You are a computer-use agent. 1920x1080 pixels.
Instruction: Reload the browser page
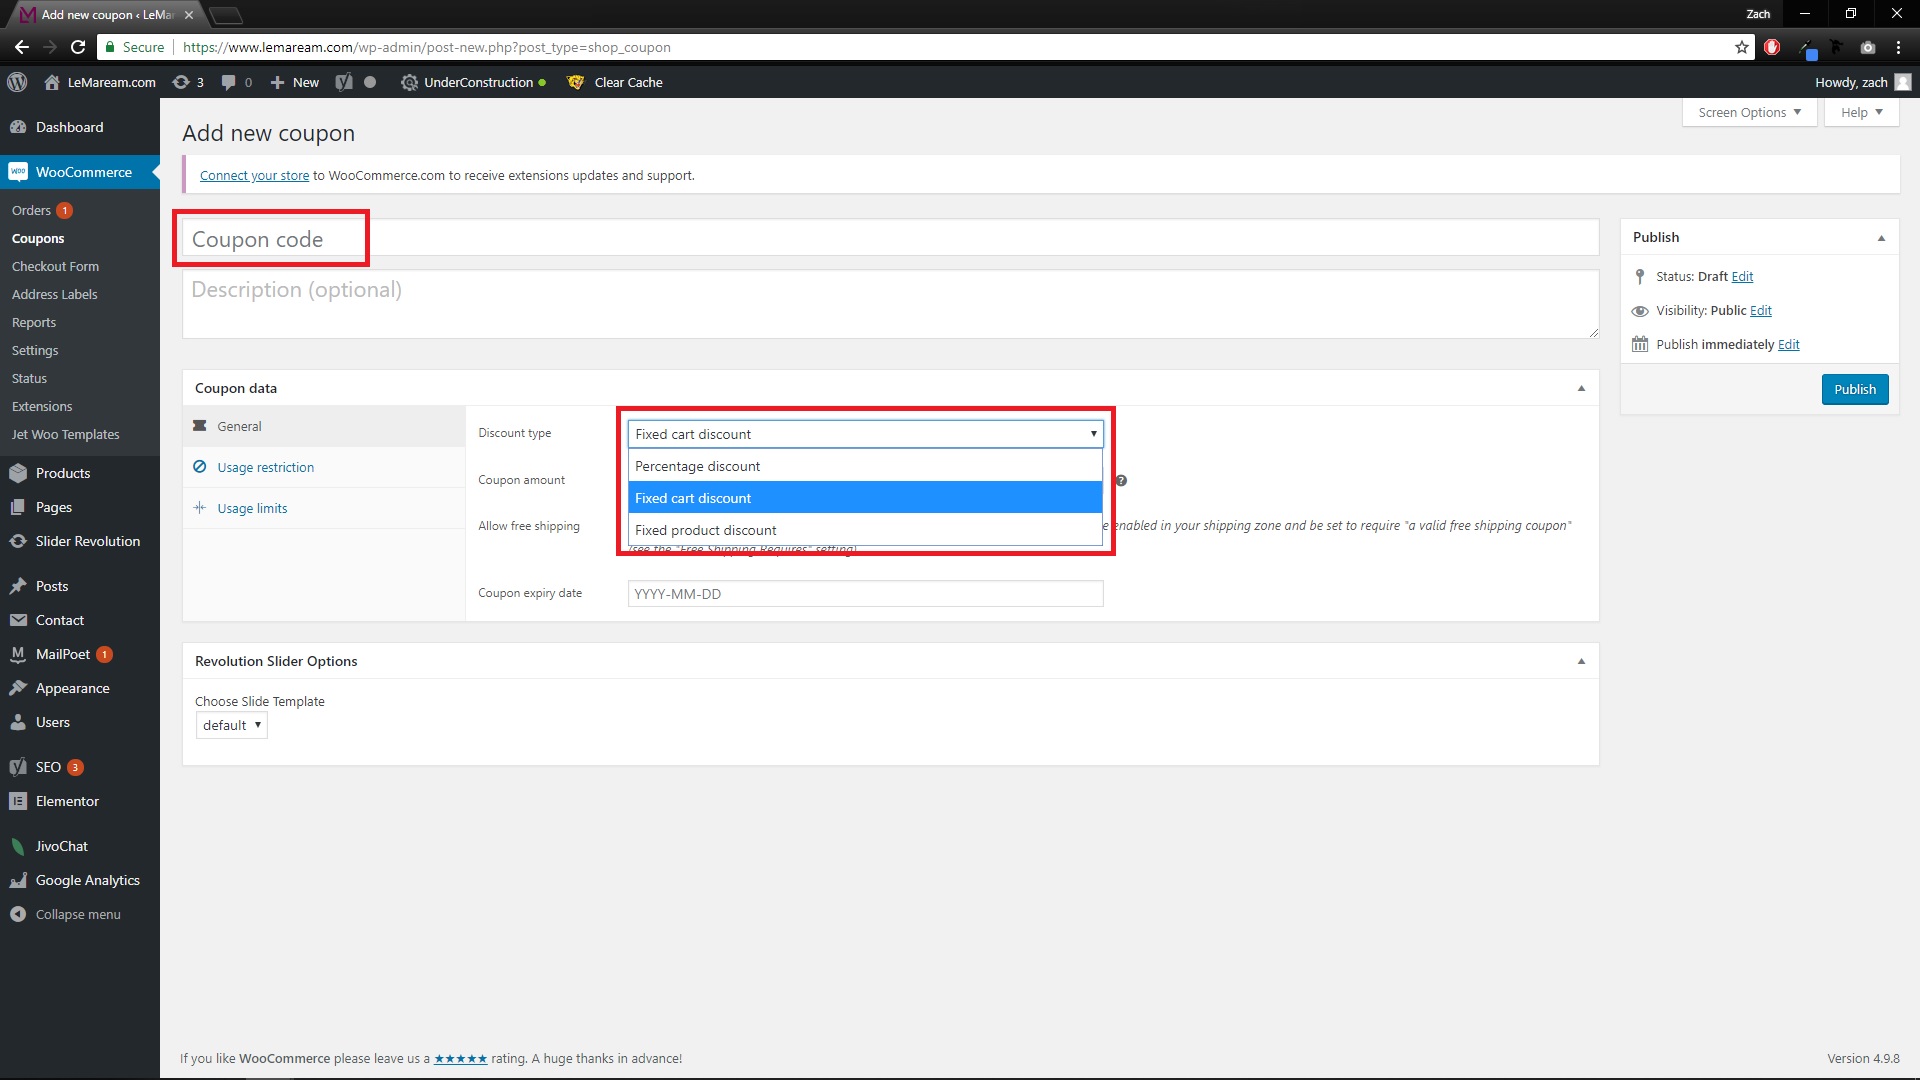point(78,47)
